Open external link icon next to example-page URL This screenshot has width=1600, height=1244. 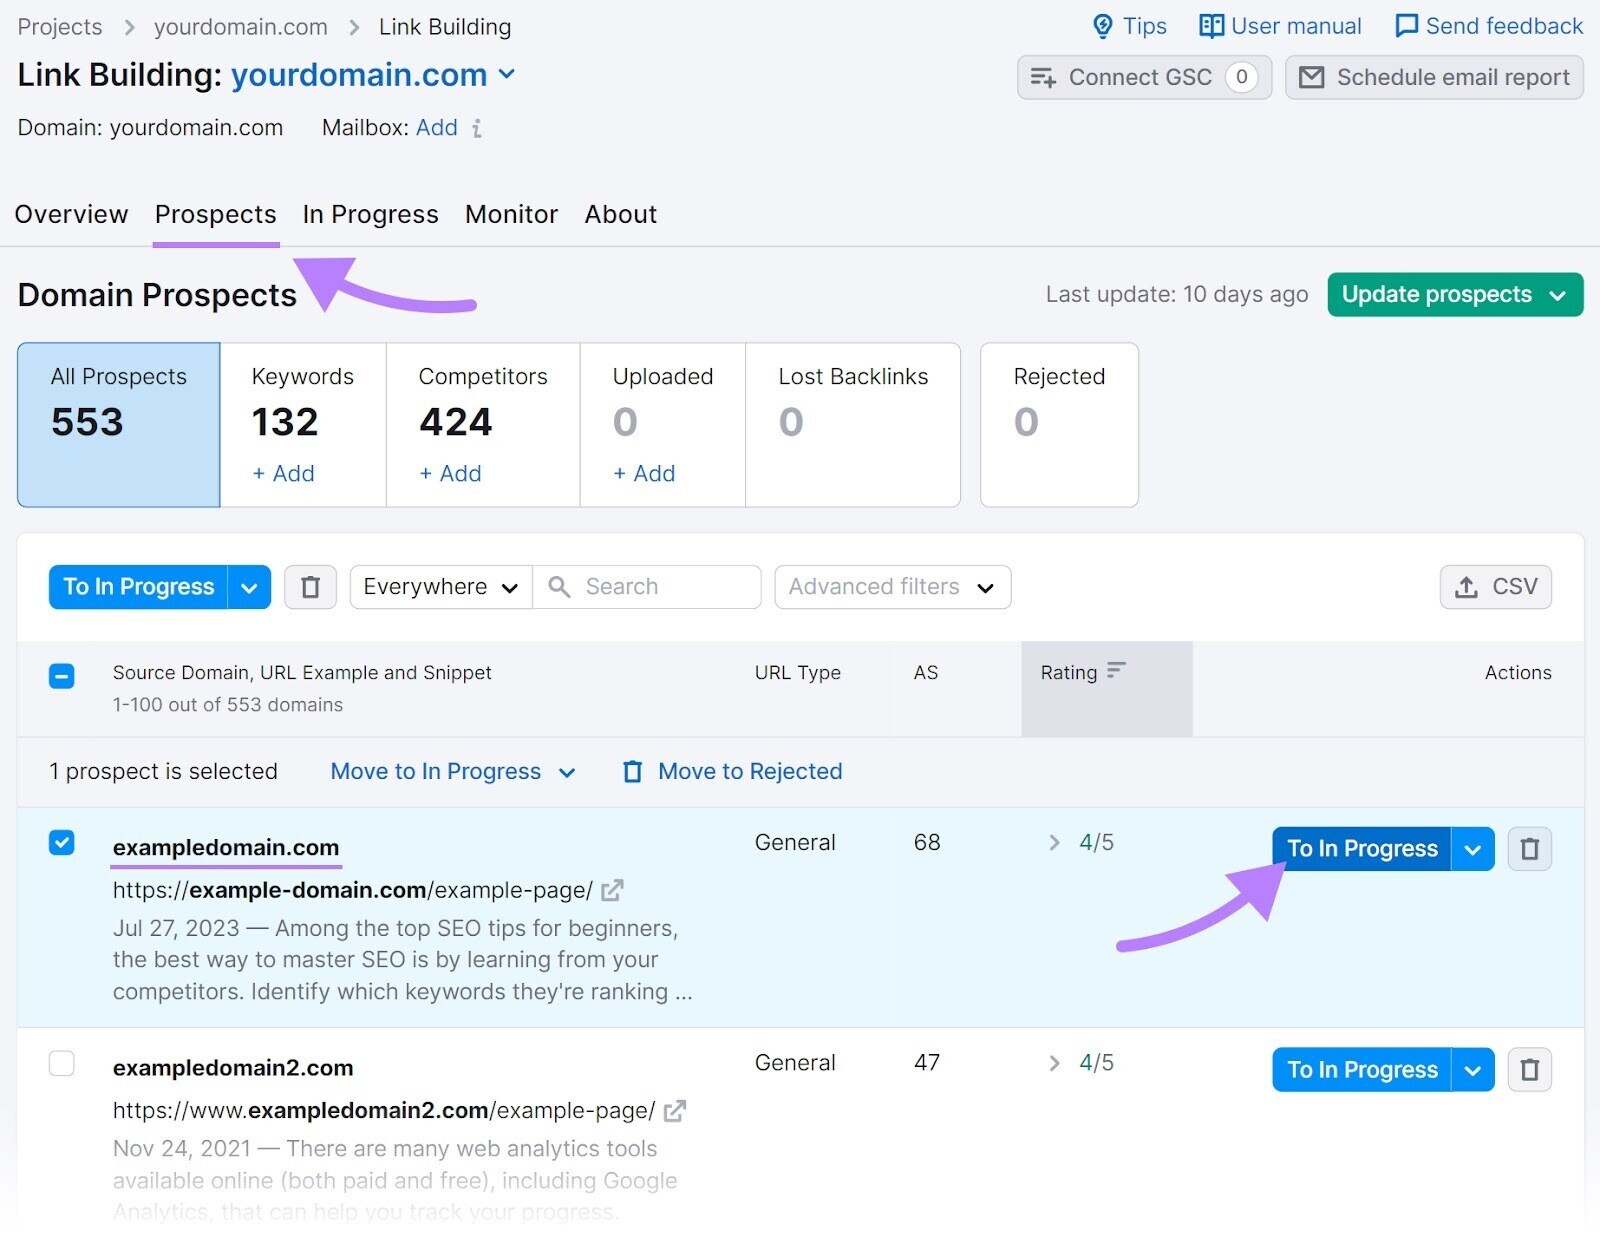point(614,890)
